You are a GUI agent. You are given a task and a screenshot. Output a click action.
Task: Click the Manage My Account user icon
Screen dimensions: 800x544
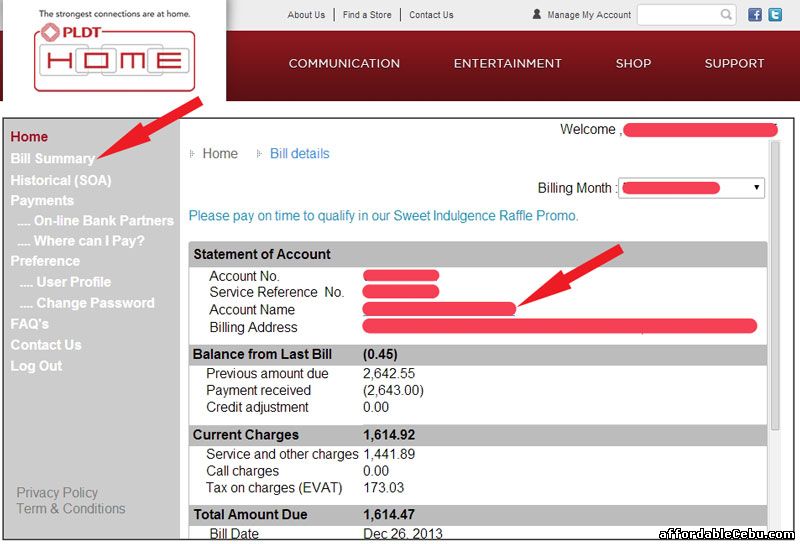coord(537,15)
